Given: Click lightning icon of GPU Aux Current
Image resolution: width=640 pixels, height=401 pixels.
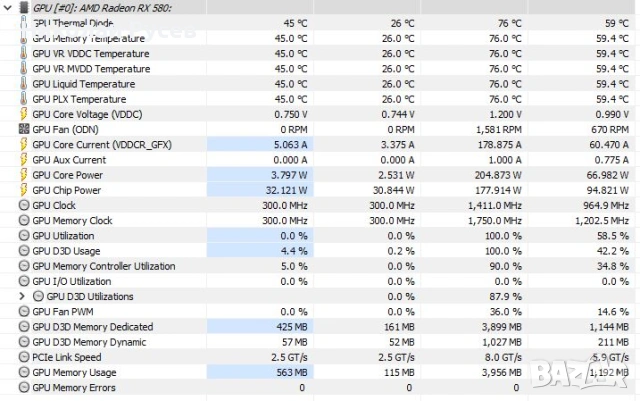Looking at the screenshot, I should (x=24, y=160).
